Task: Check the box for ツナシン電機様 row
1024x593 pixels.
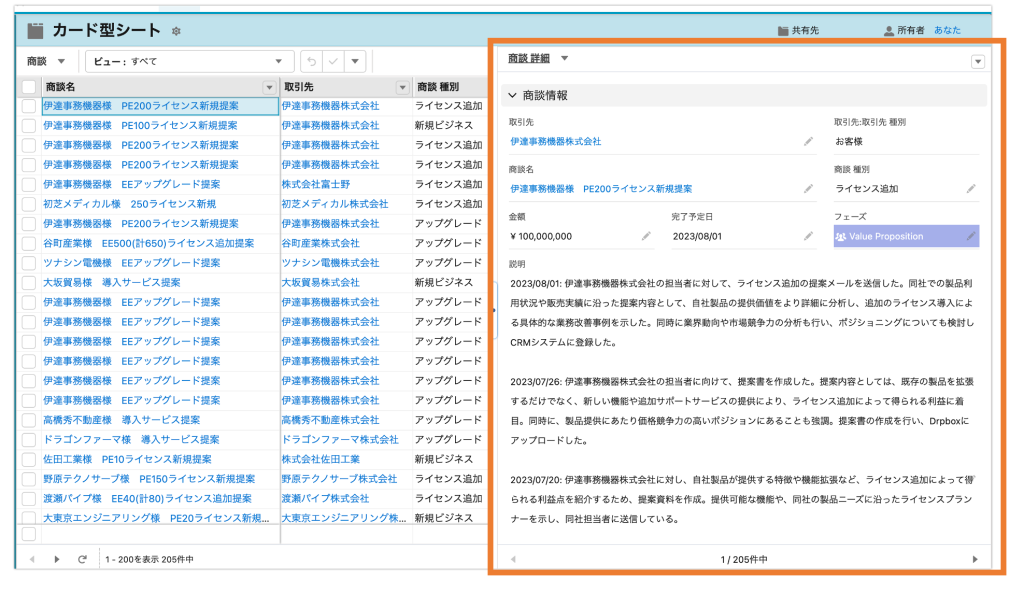Action: (29, 263)
